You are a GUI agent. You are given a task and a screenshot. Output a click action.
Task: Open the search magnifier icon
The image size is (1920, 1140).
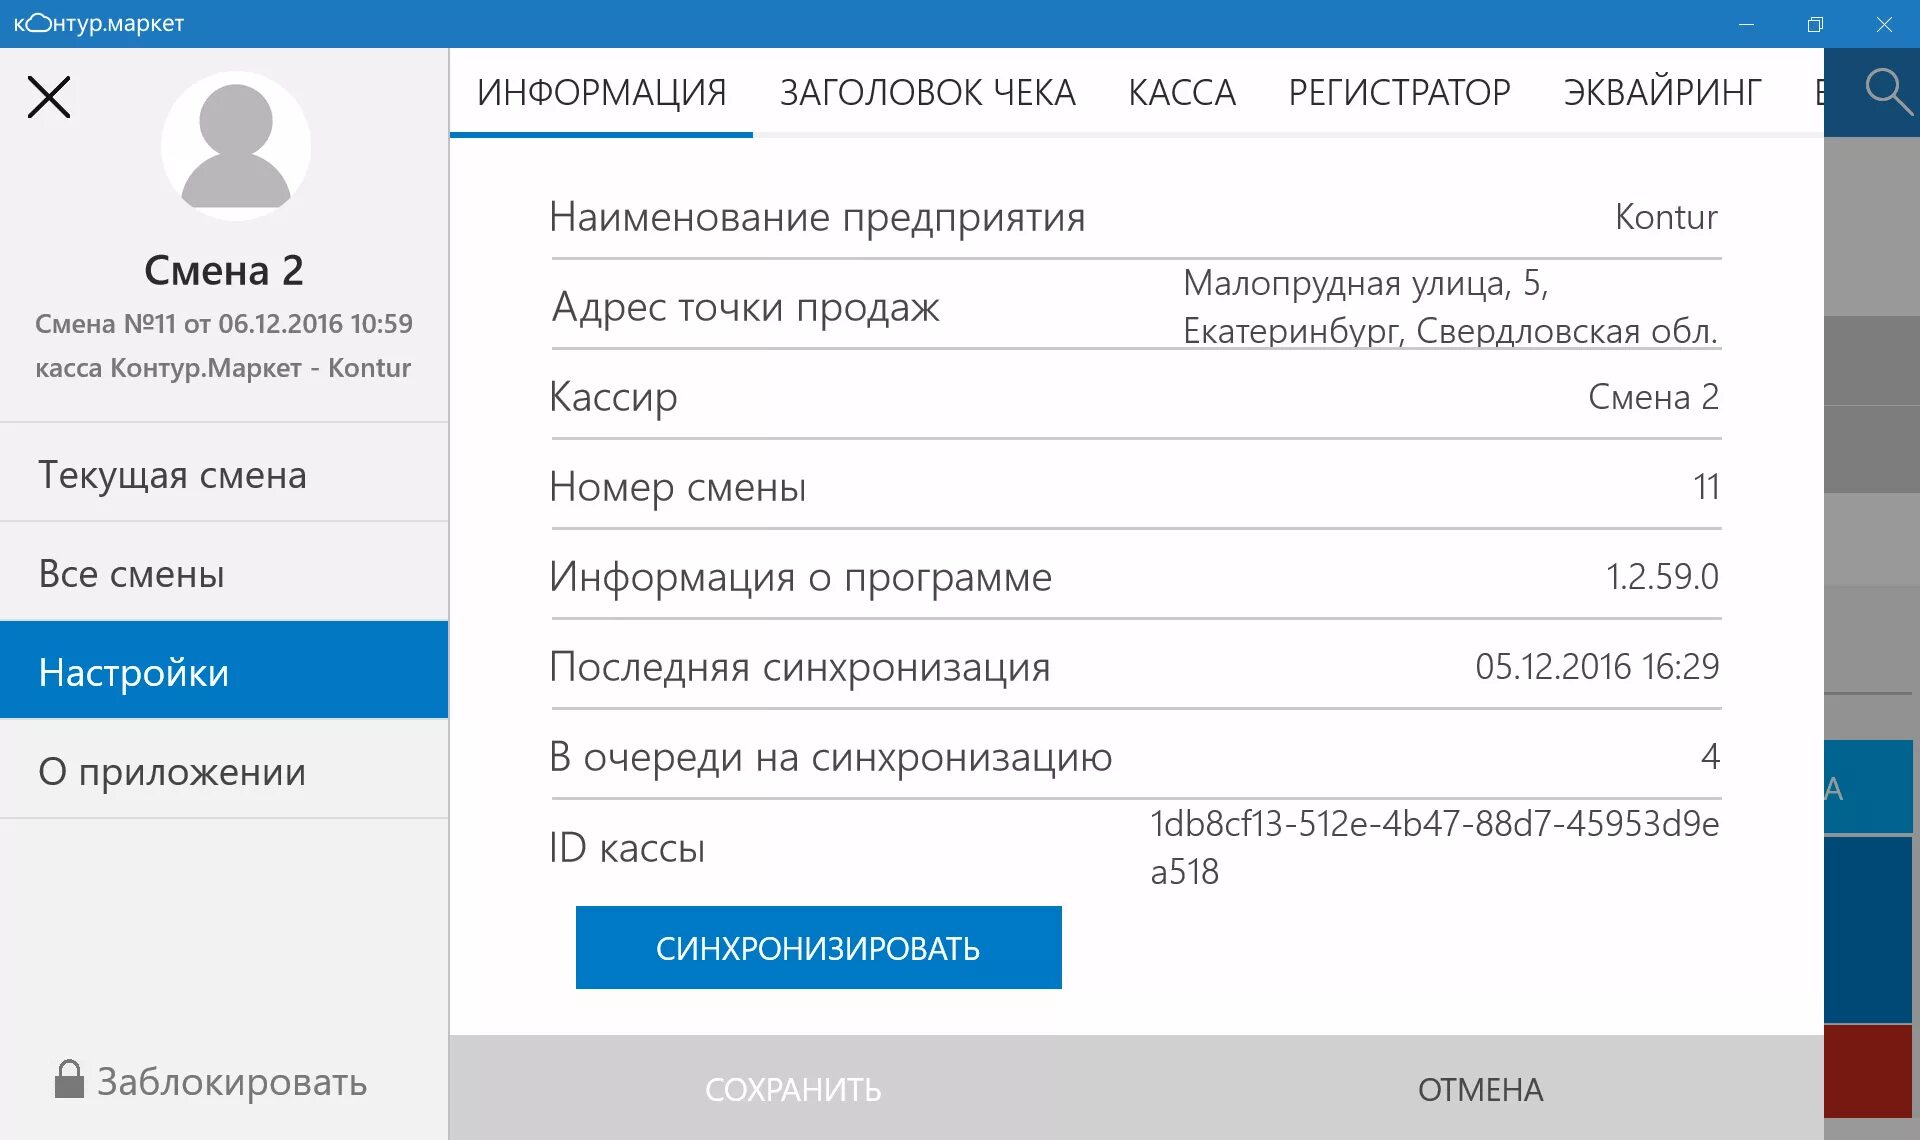tap(1888, 92)
